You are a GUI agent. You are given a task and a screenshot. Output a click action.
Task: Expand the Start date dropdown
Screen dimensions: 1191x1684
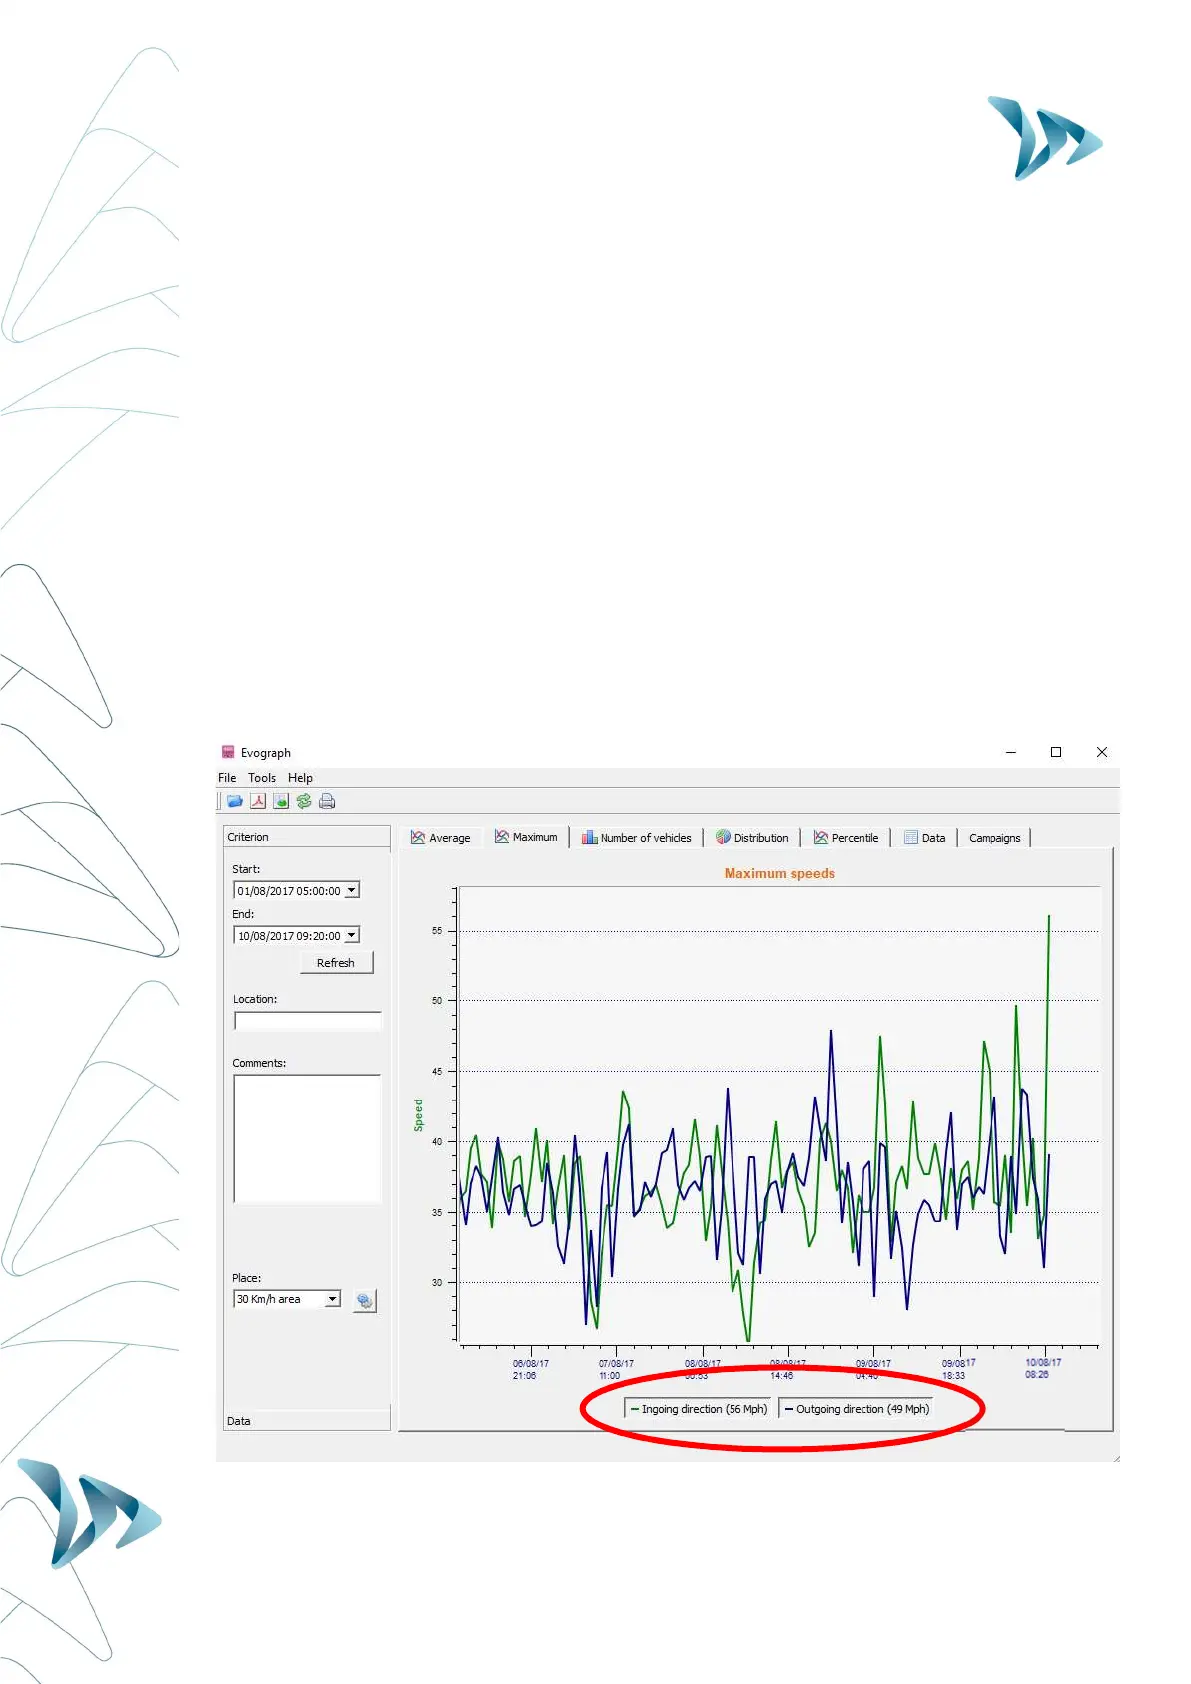(352, 890)
